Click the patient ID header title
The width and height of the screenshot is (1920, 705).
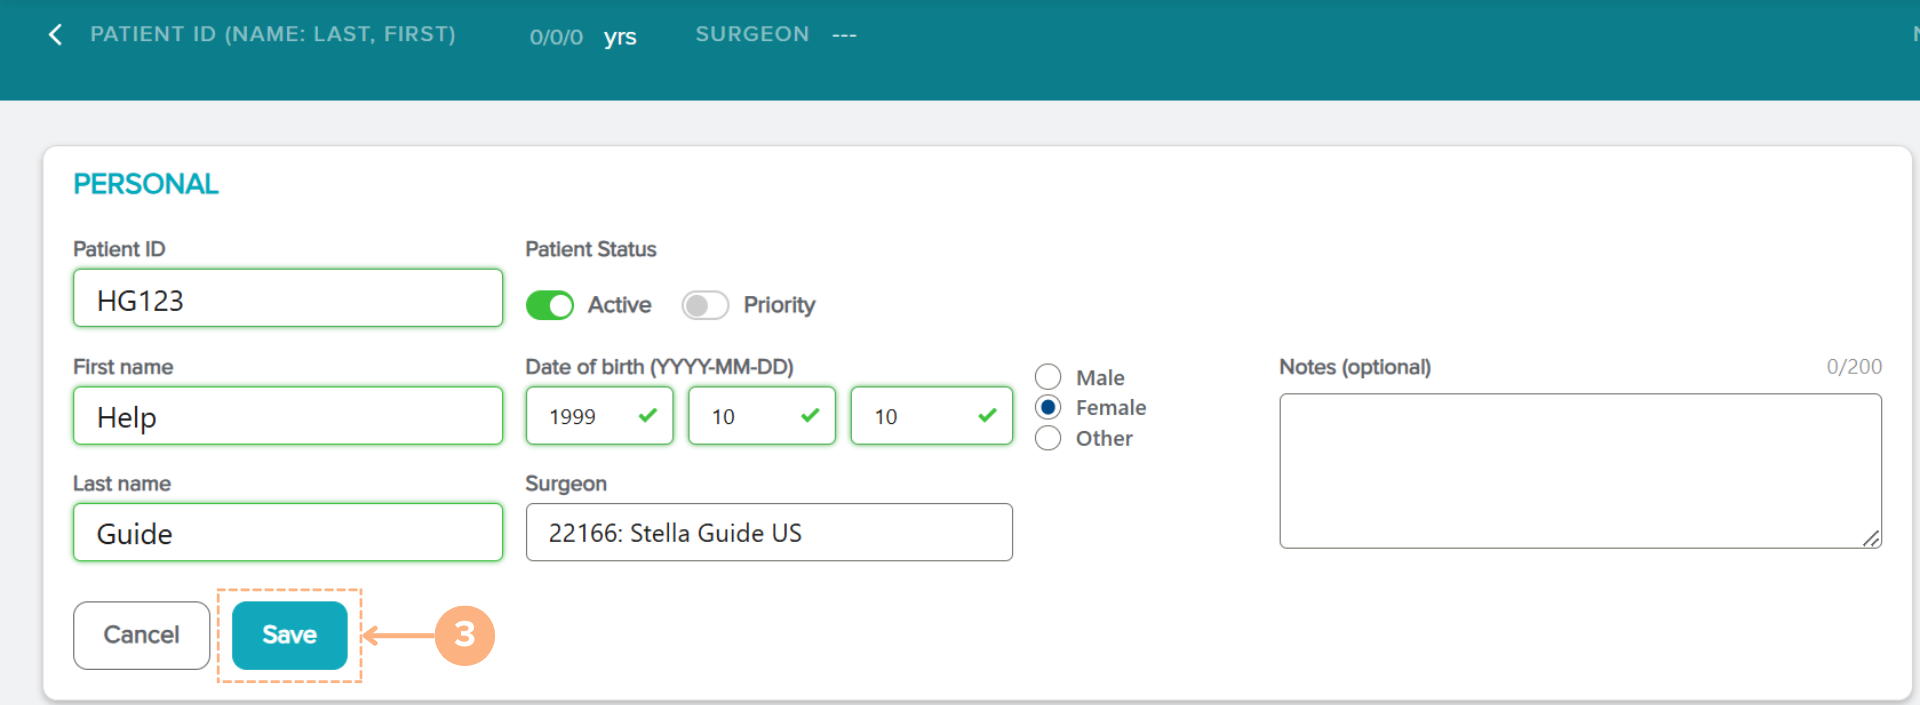[x=273, y=34]
